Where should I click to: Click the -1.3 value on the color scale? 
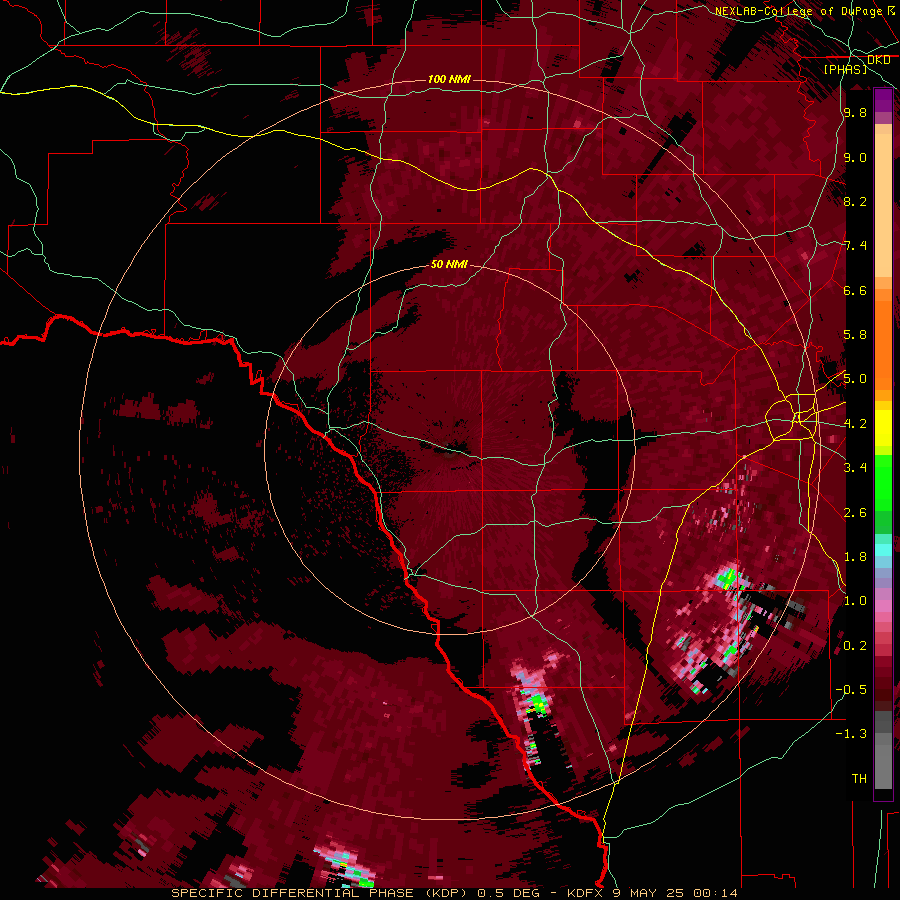[851, 734]
